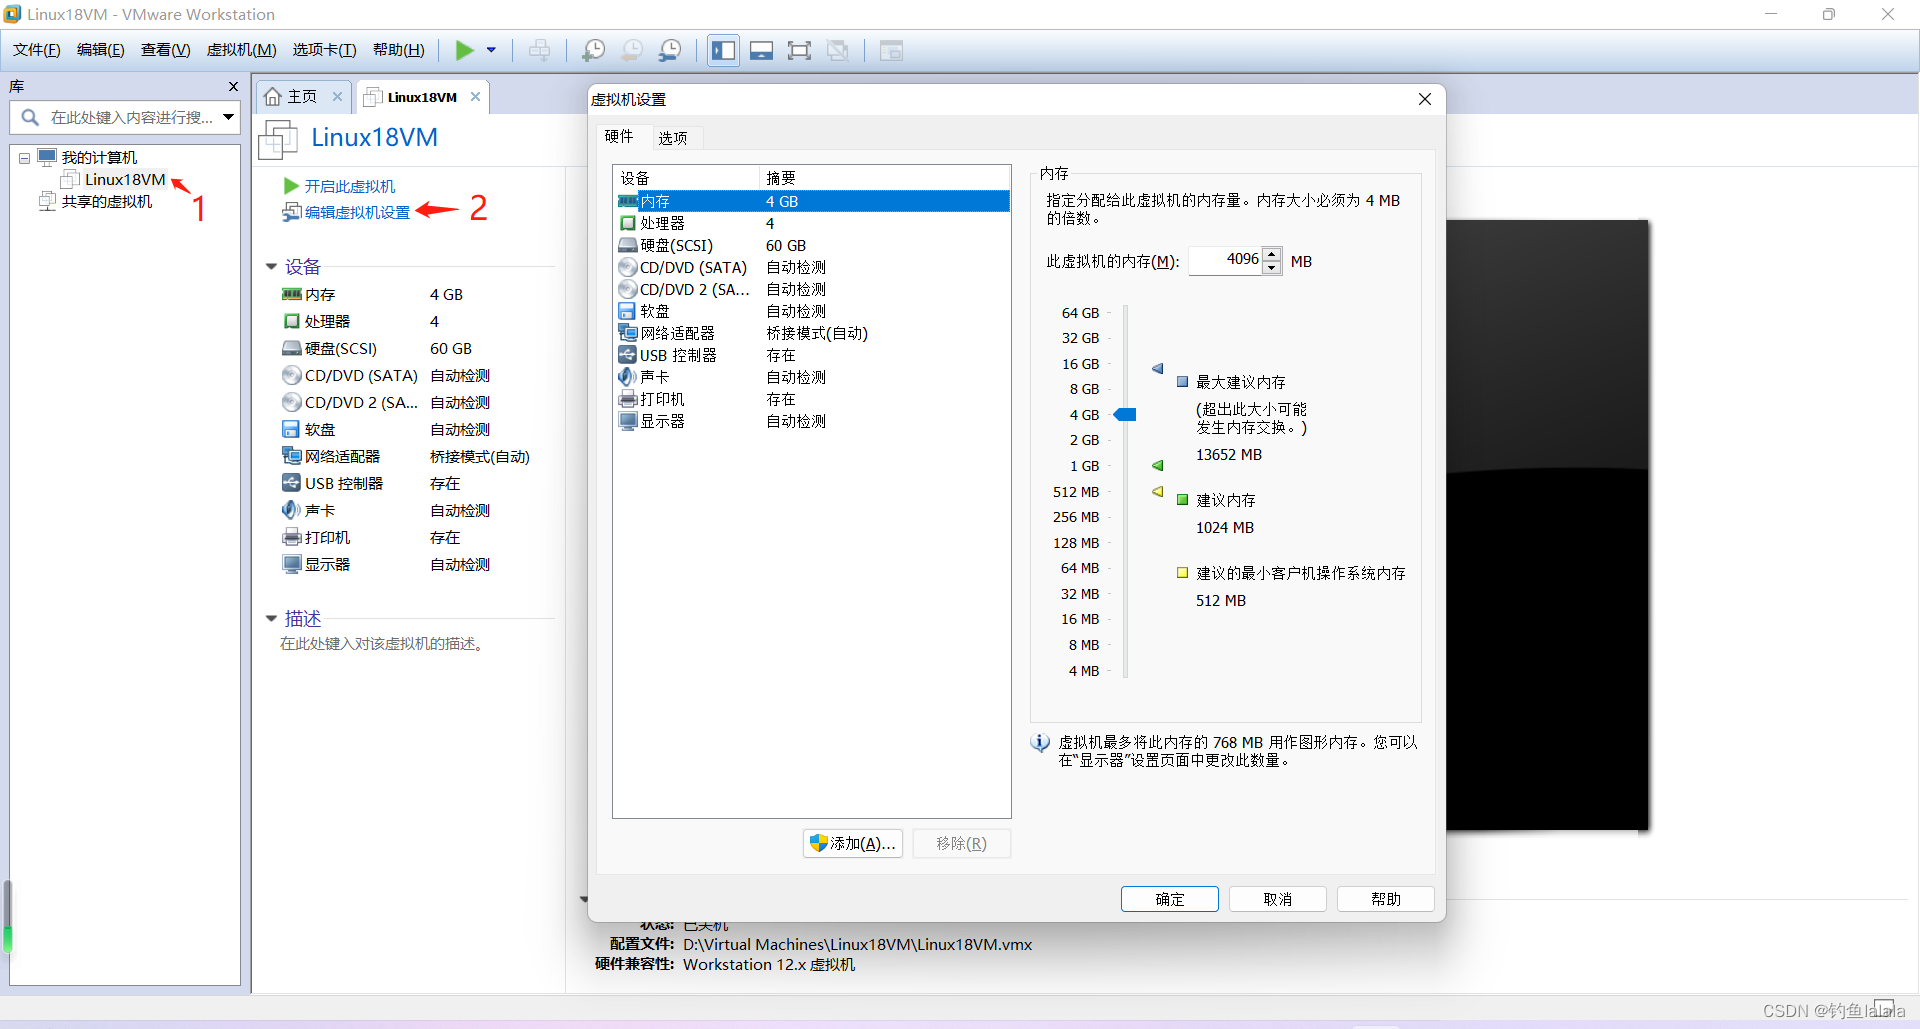This screenshot has height=1029, width=1920.
Task: Click the Unity mode toolbar icon
Action: click(x=837, y=50)
